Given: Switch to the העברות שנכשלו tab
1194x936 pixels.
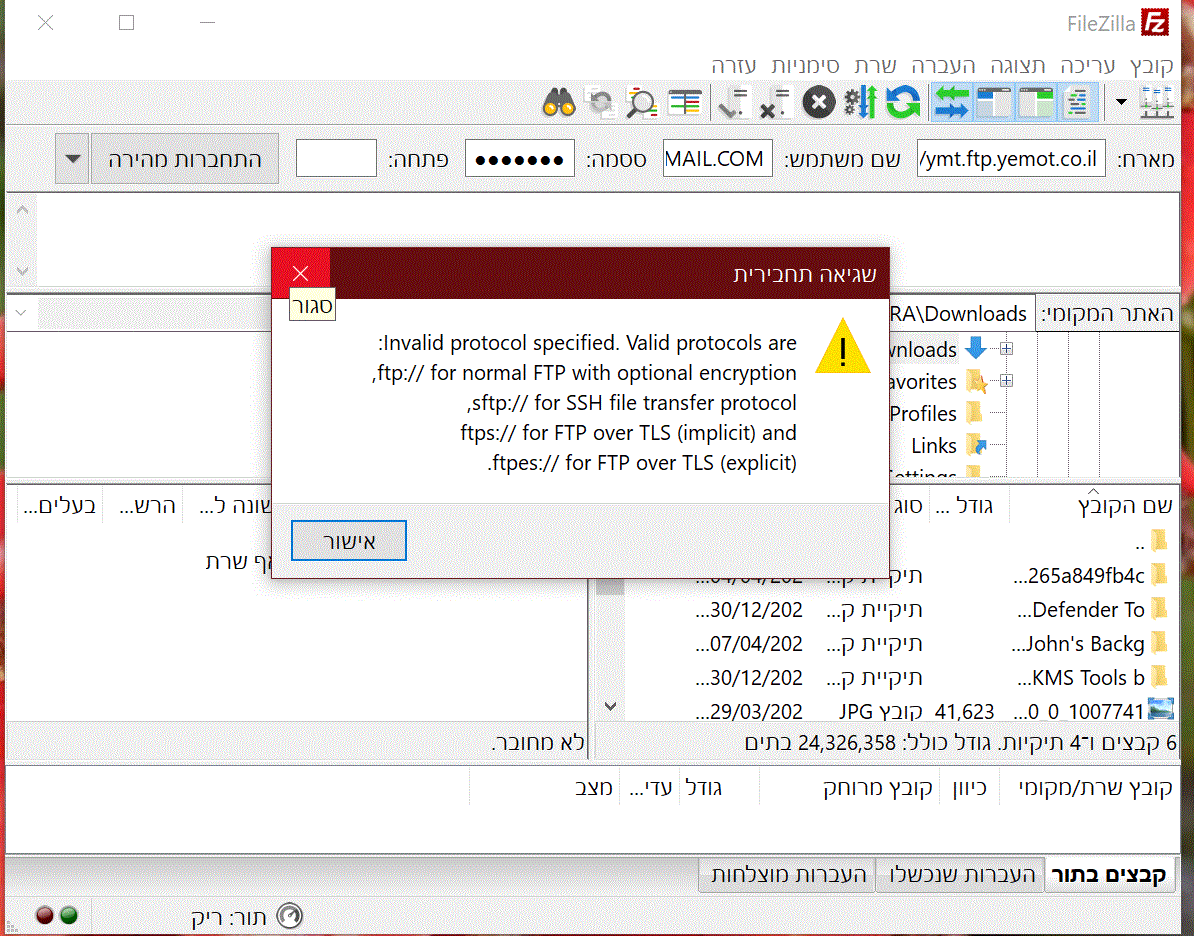Looking at the screenshot, I should 961,875.
